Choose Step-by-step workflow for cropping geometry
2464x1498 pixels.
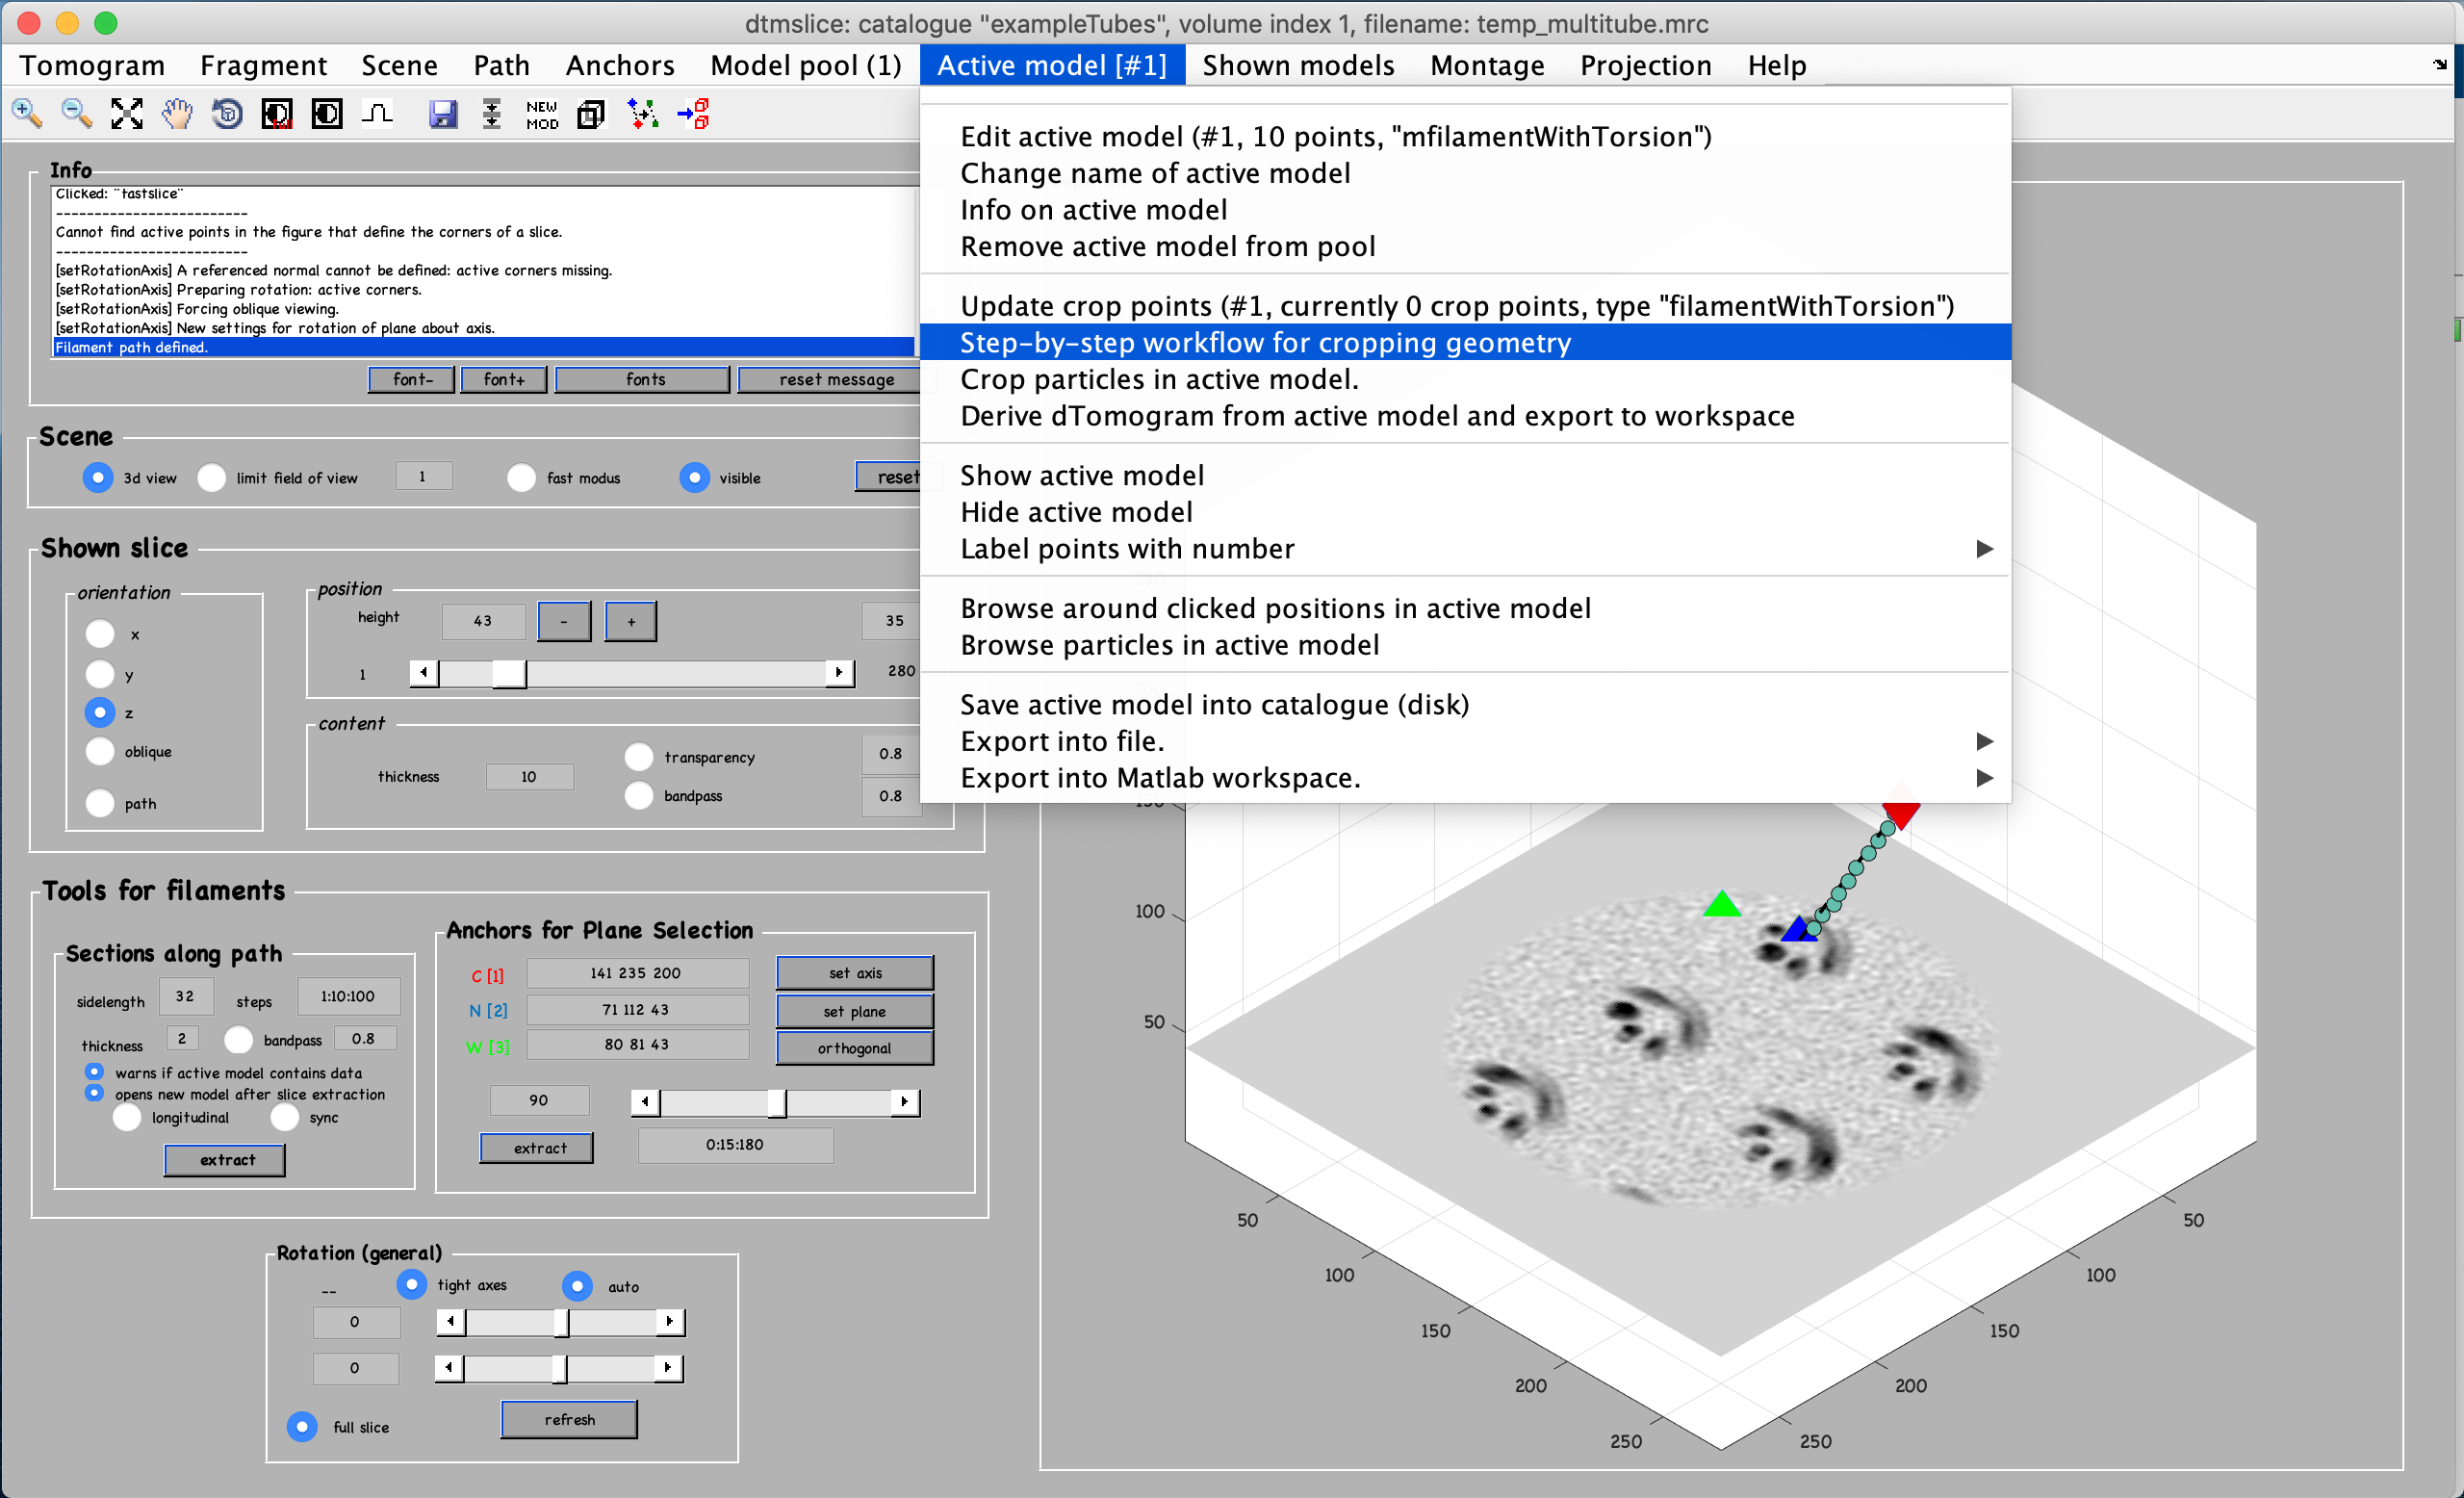pyautogui.click(x=1465, y=343)
